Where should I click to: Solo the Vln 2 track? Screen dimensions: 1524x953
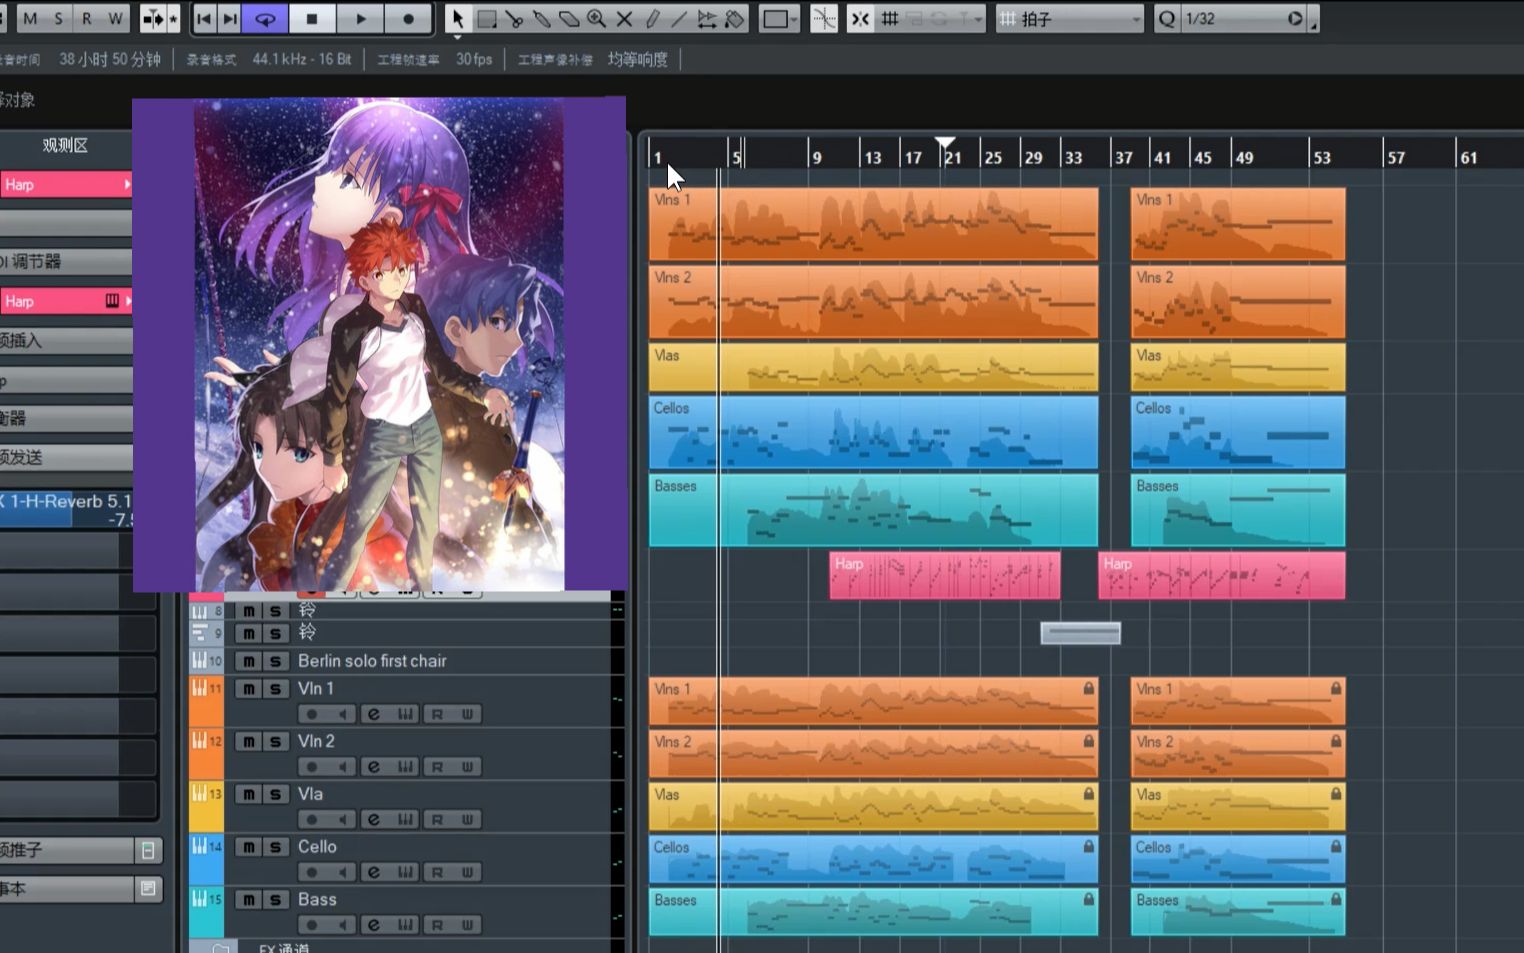pyautogui.click(x=275, y=742)
